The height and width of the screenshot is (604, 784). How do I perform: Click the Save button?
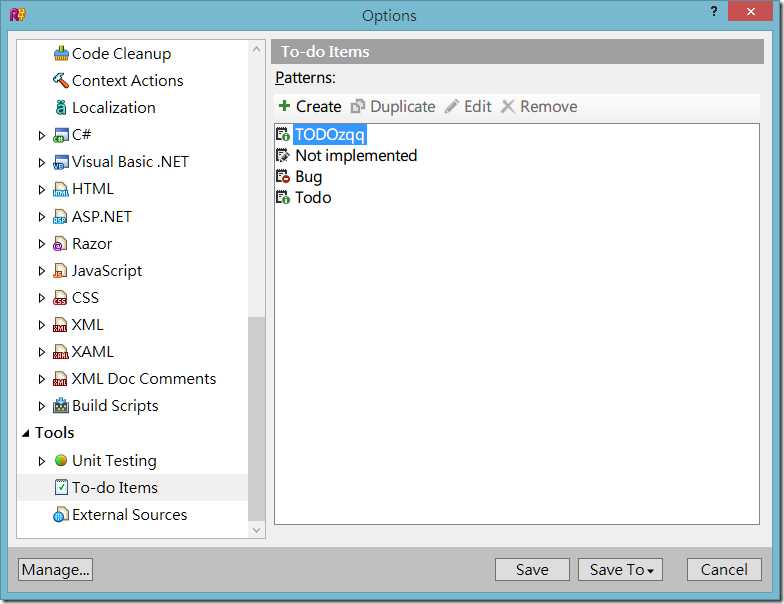point(532,570)
